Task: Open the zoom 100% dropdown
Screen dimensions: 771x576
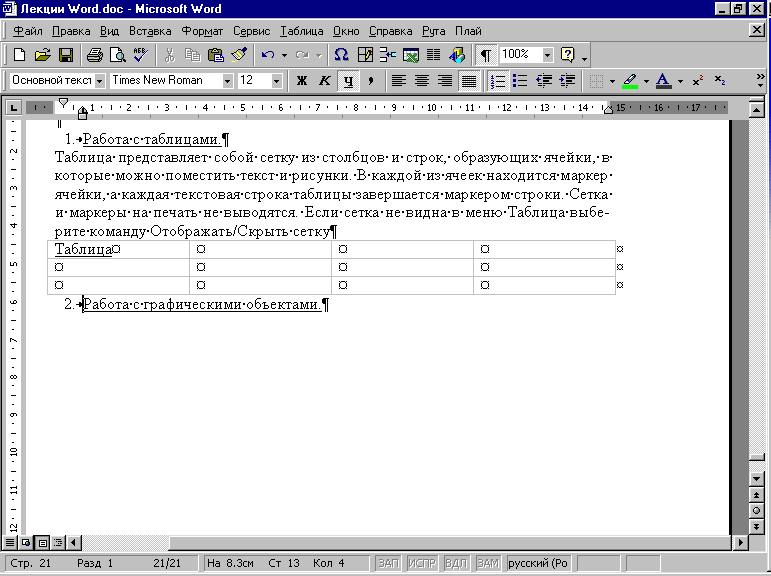Action: tap(547, 55)
